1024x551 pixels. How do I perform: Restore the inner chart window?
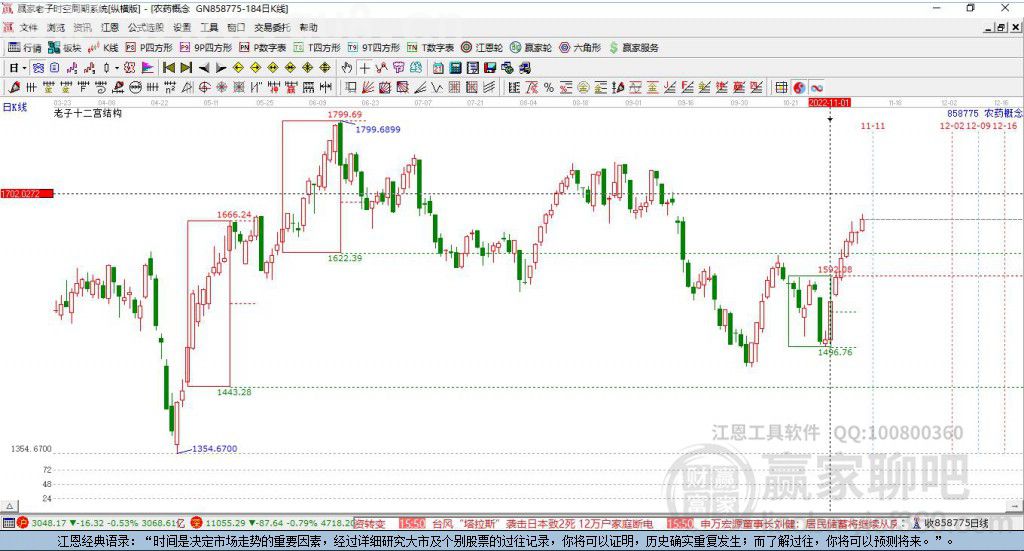pos(1000,27)
